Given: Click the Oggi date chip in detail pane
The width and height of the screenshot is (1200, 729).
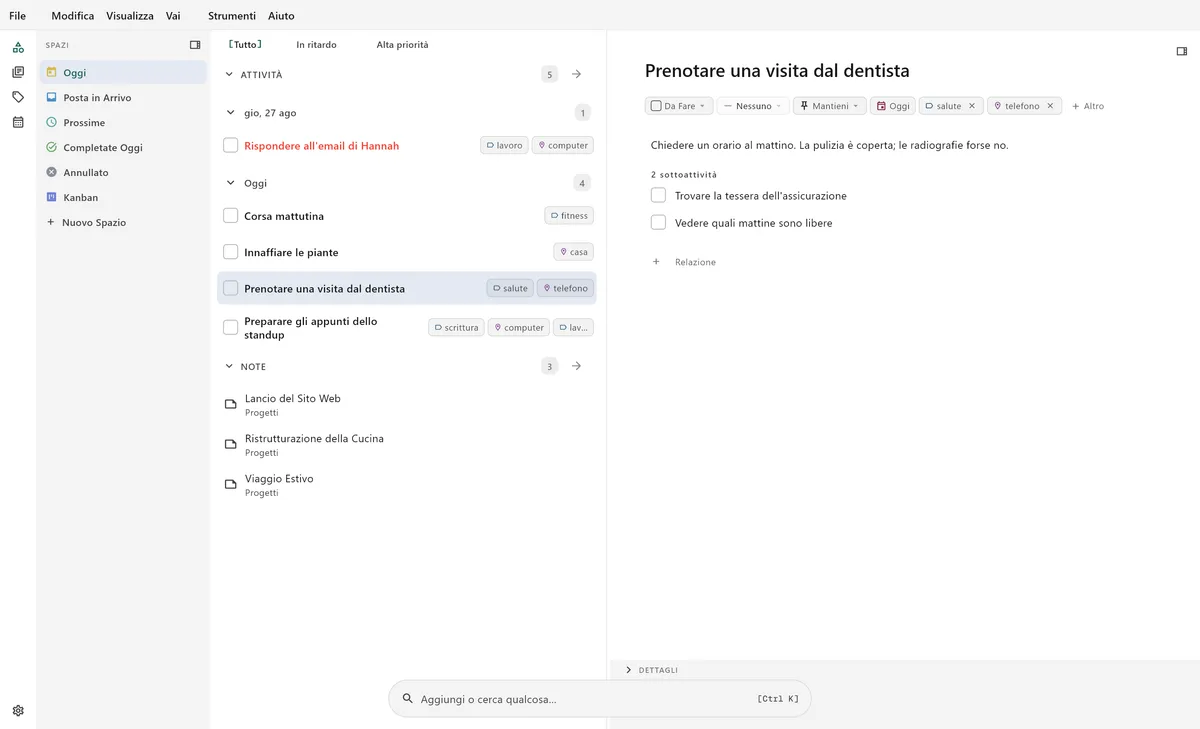Looking at the screenshot, I should pos(893,106).
